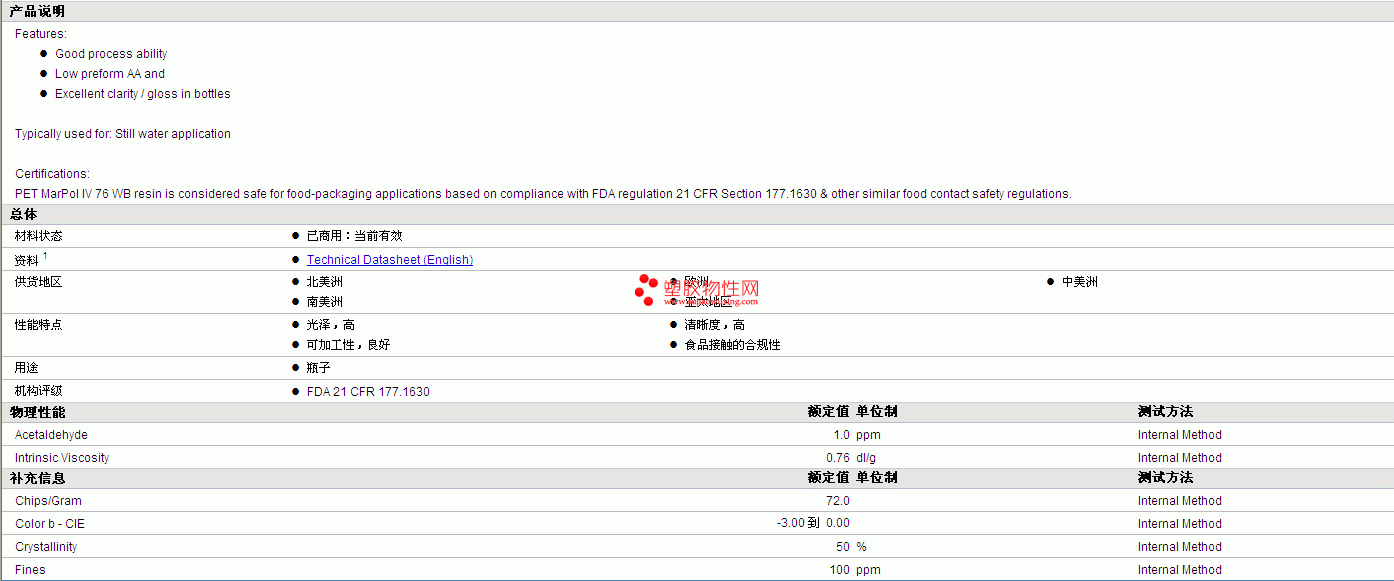Click the Acetaldehyde value 1.0
1394x581 pixels.
click(841, 435)
